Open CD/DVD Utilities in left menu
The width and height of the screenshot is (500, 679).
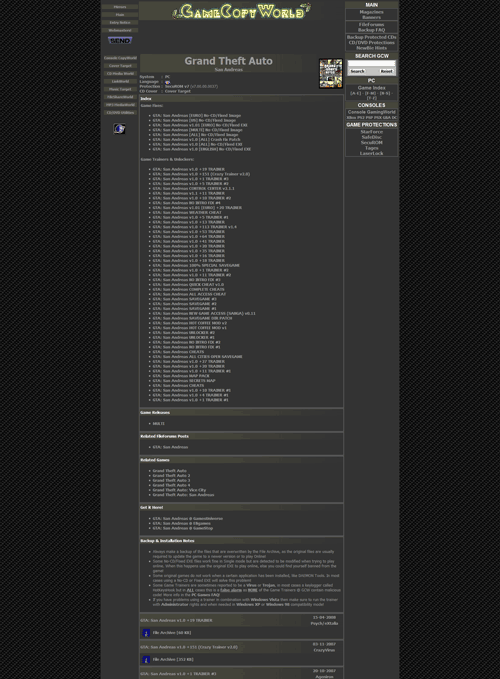tap(120, 113)
